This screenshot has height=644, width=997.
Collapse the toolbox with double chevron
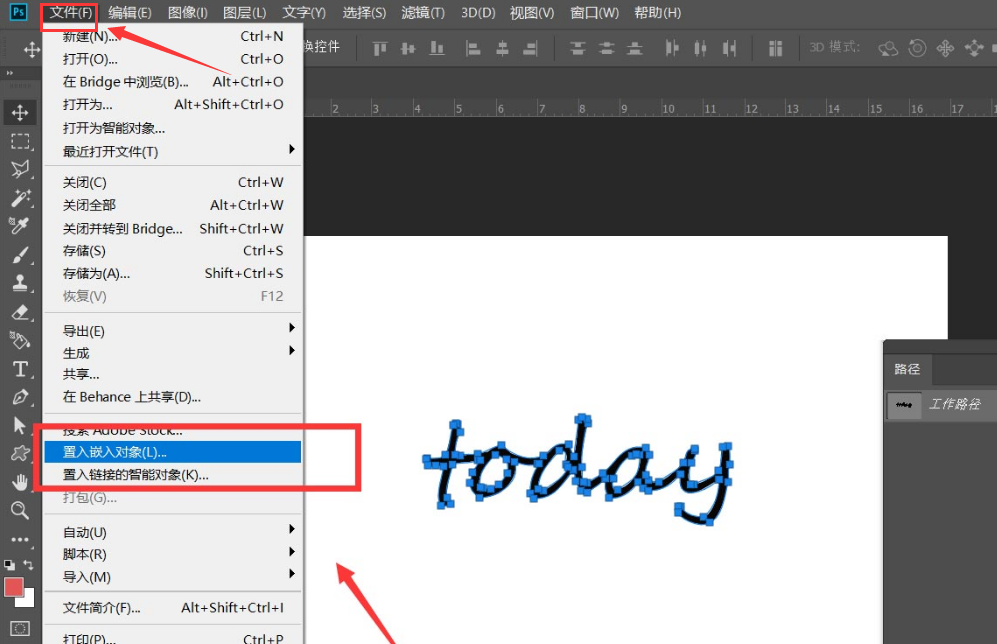tap(10, 73)
